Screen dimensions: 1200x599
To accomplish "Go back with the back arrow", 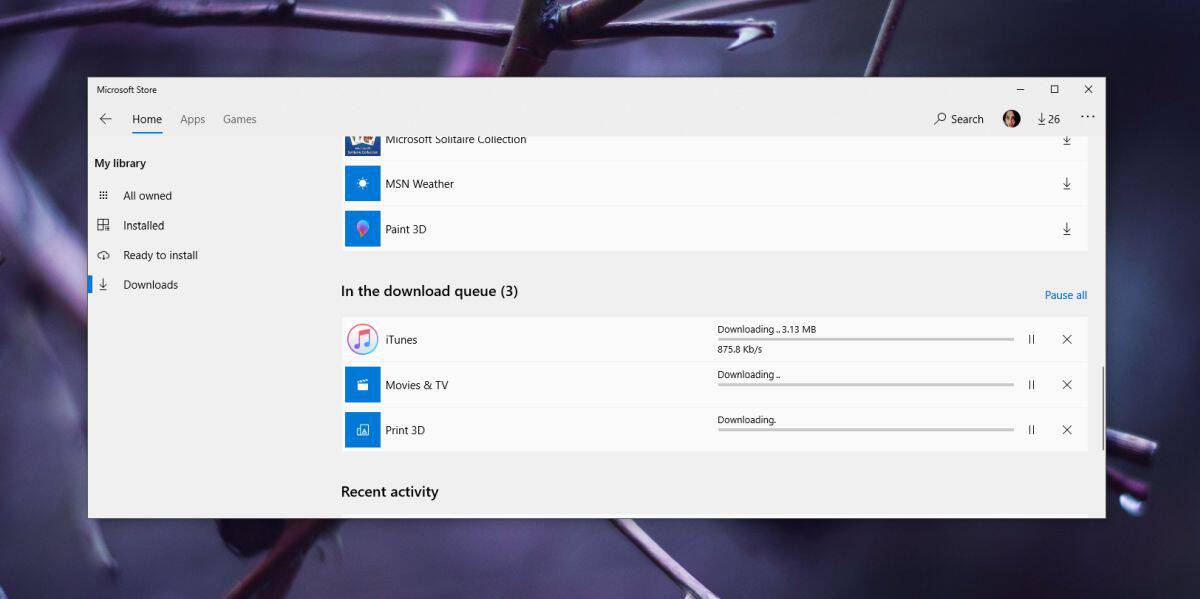I will (x=106, y=119).
